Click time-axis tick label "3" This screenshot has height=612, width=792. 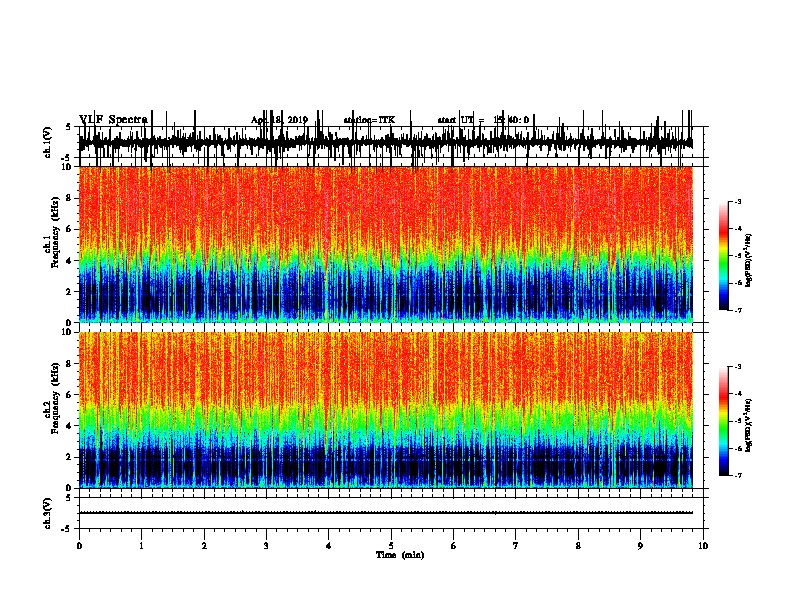tap(266, 546)
